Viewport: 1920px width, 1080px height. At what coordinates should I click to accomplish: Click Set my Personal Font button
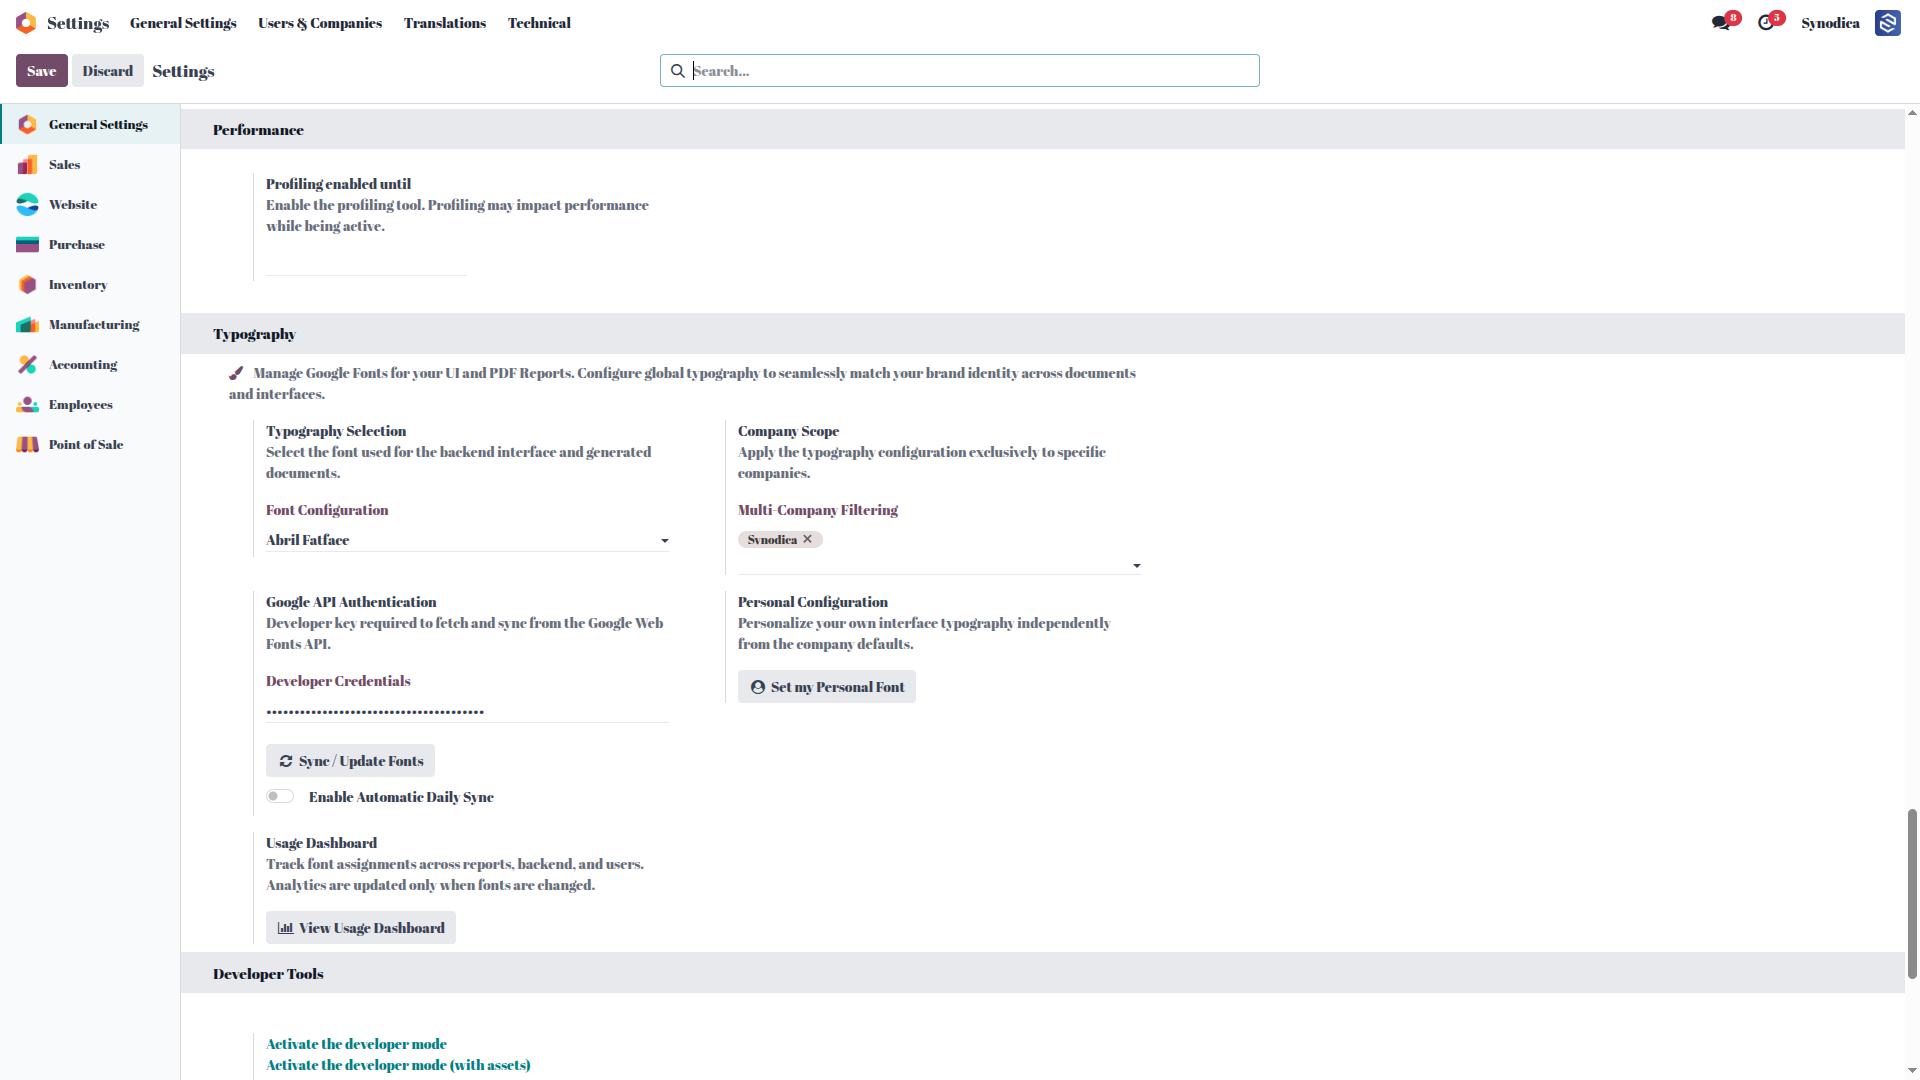coord(827,687)
